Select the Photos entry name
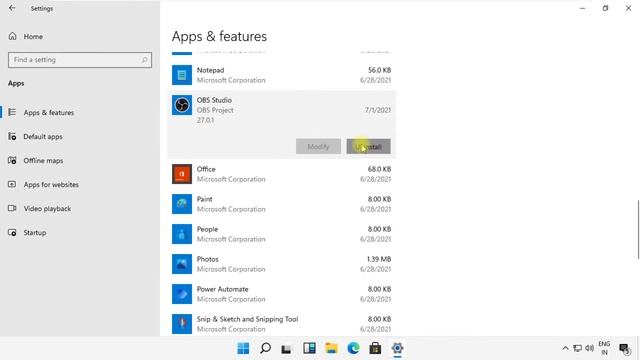640x360 pixels. [207, 259]
